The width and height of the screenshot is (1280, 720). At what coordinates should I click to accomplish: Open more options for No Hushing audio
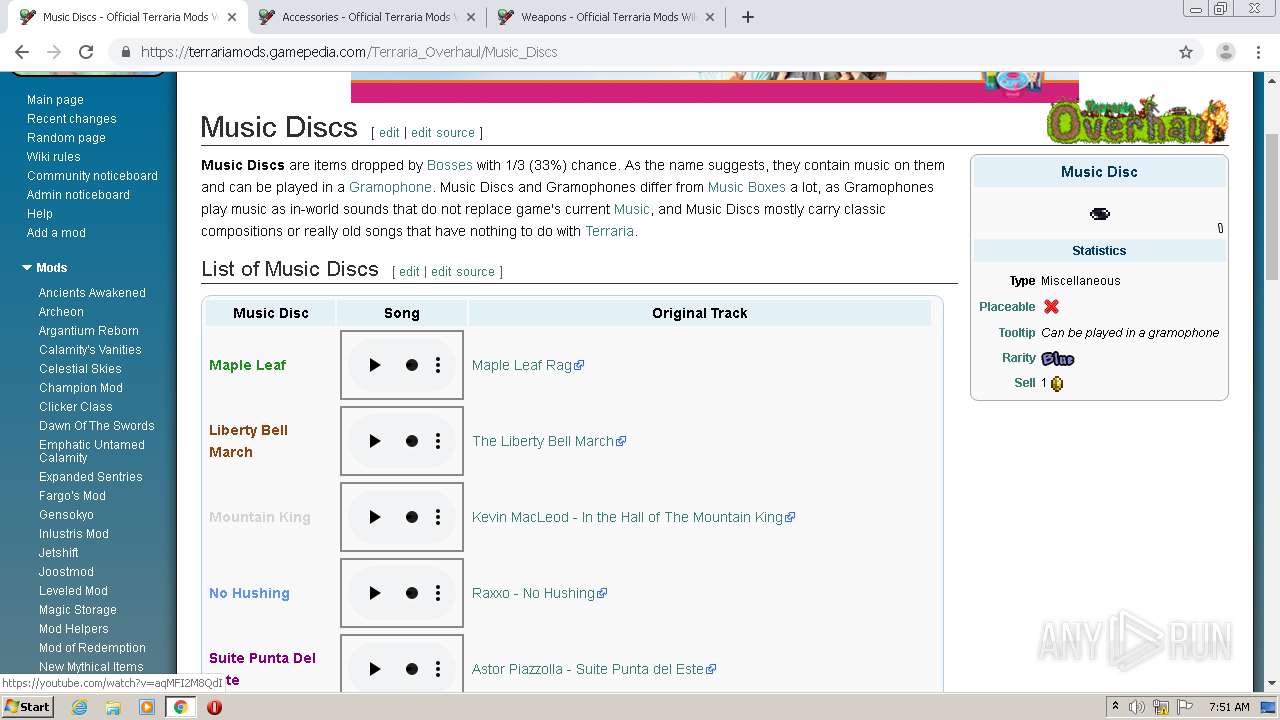[438, 593]
